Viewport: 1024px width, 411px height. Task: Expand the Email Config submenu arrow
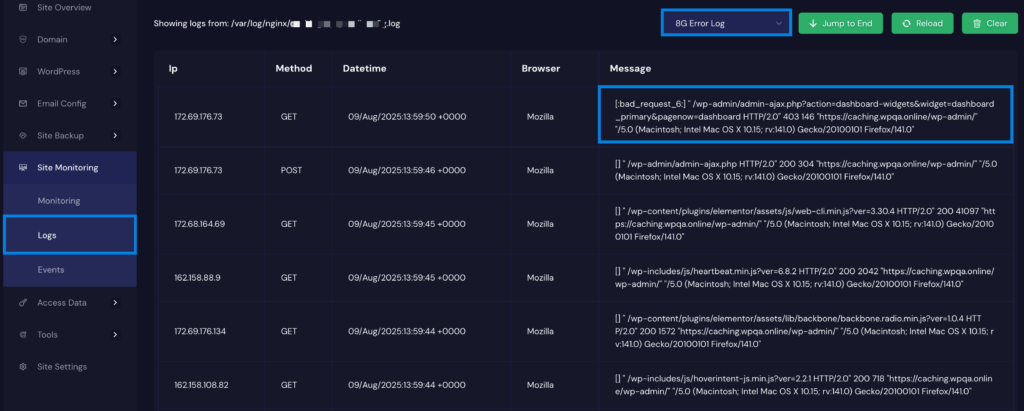click(x=115, y=103)
